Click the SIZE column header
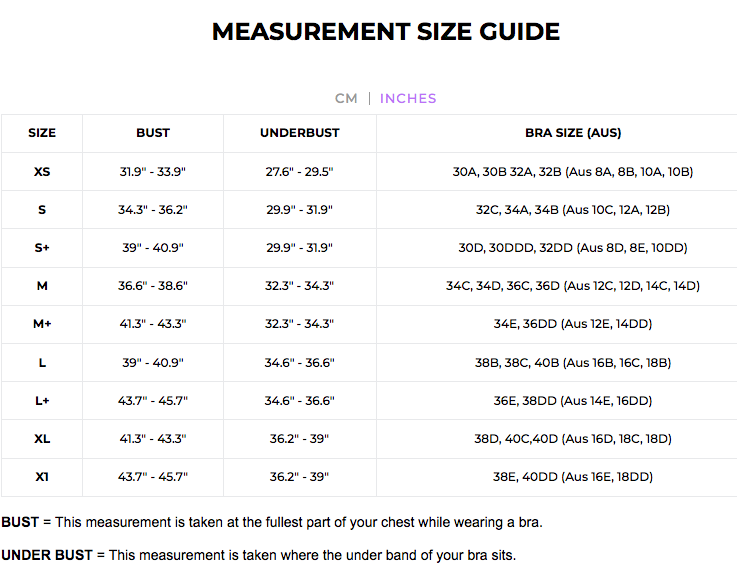Viewport: 737px width, 575px height. coord(42,133)
